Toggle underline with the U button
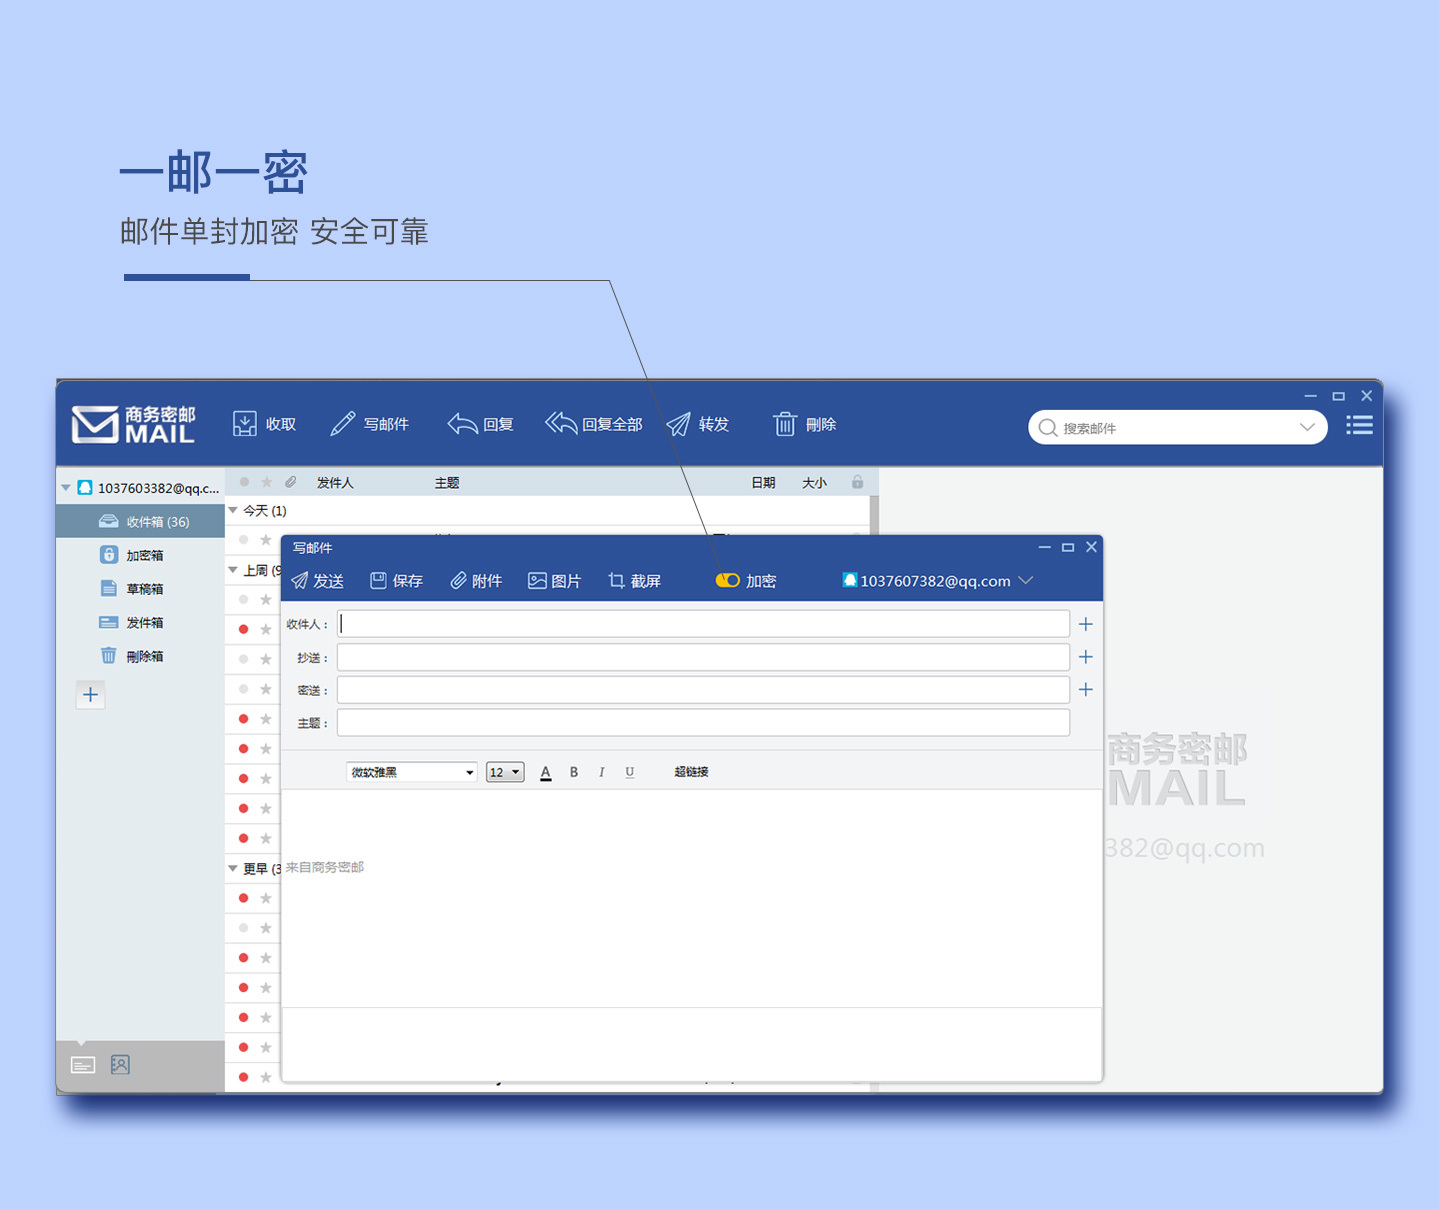This screenshot has width=1439, height=1209. pos(630,772)
